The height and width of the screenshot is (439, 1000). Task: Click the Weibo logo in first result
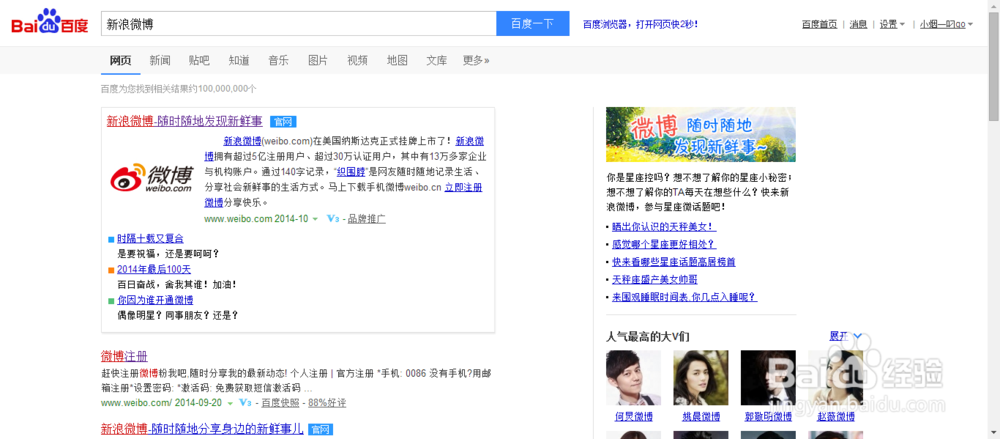pyautogui.click(x=151, y=178)
